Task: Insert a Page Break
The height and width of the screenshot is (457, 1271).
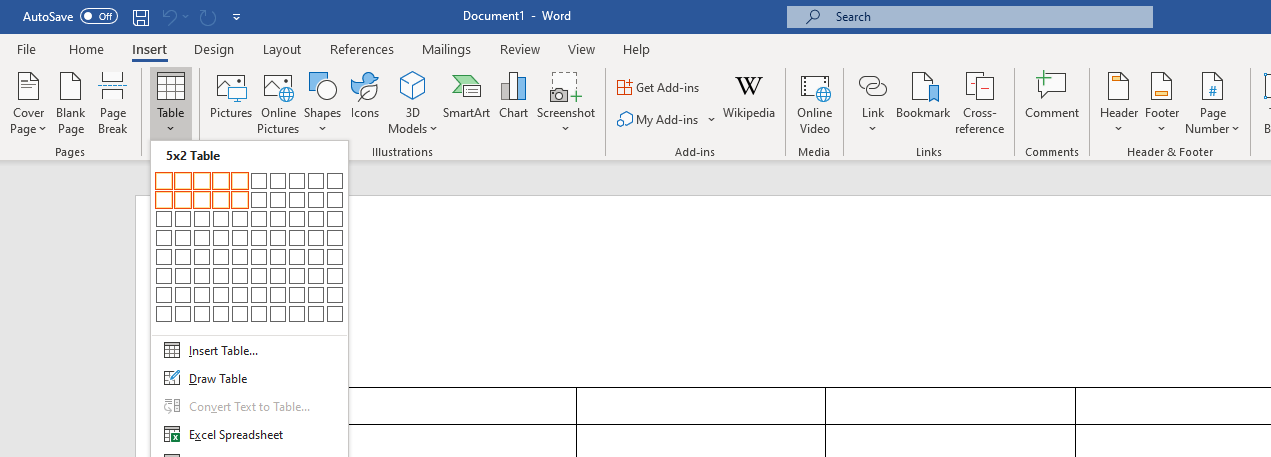Action: click(113, 103)
